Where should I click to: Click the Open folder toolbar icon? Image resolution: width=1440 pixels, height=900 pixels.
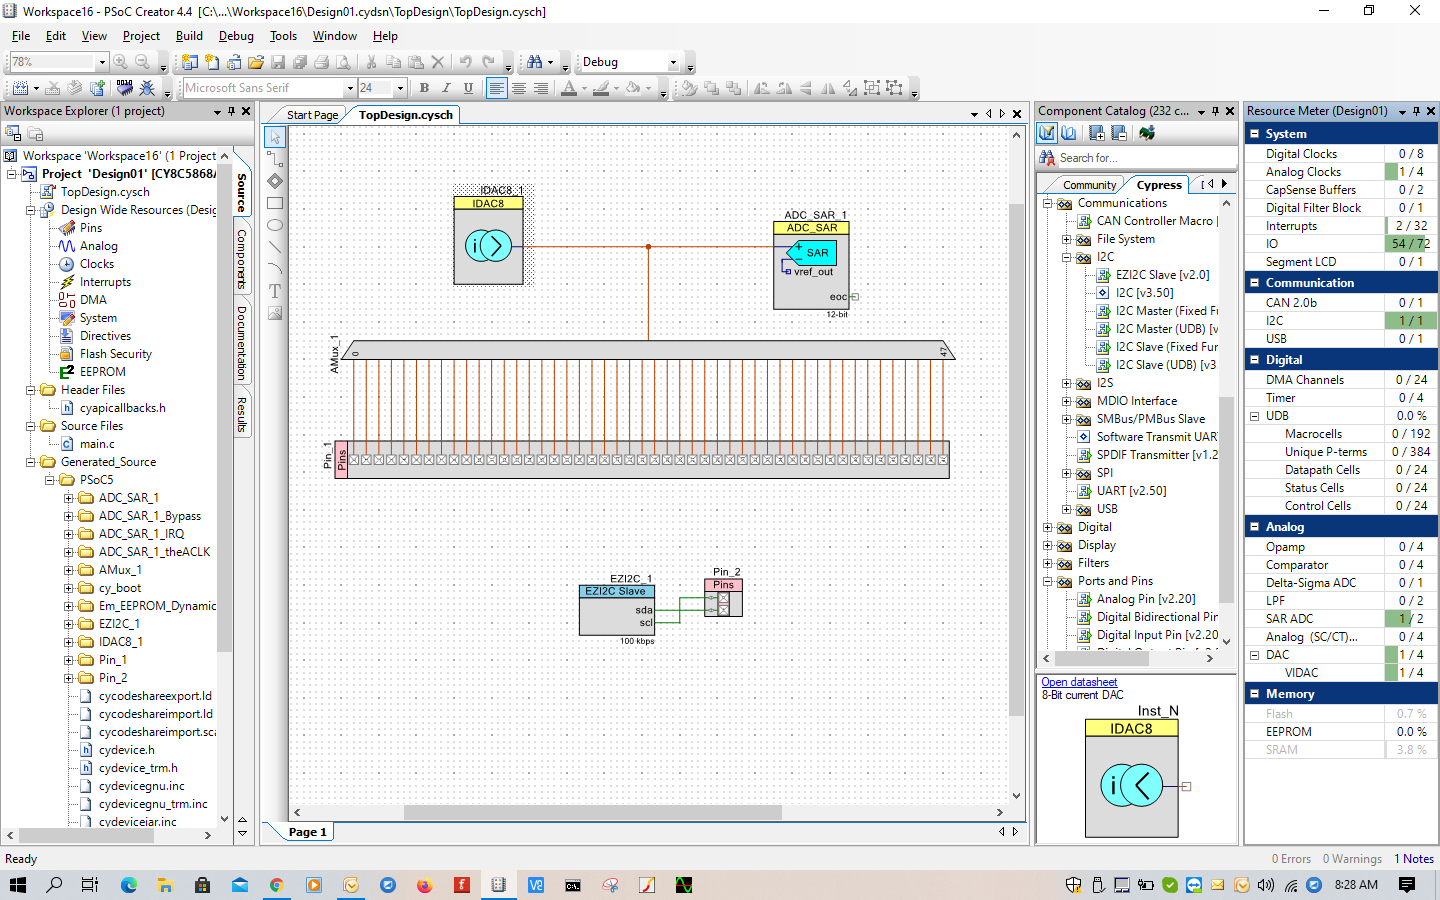point(256,62)
